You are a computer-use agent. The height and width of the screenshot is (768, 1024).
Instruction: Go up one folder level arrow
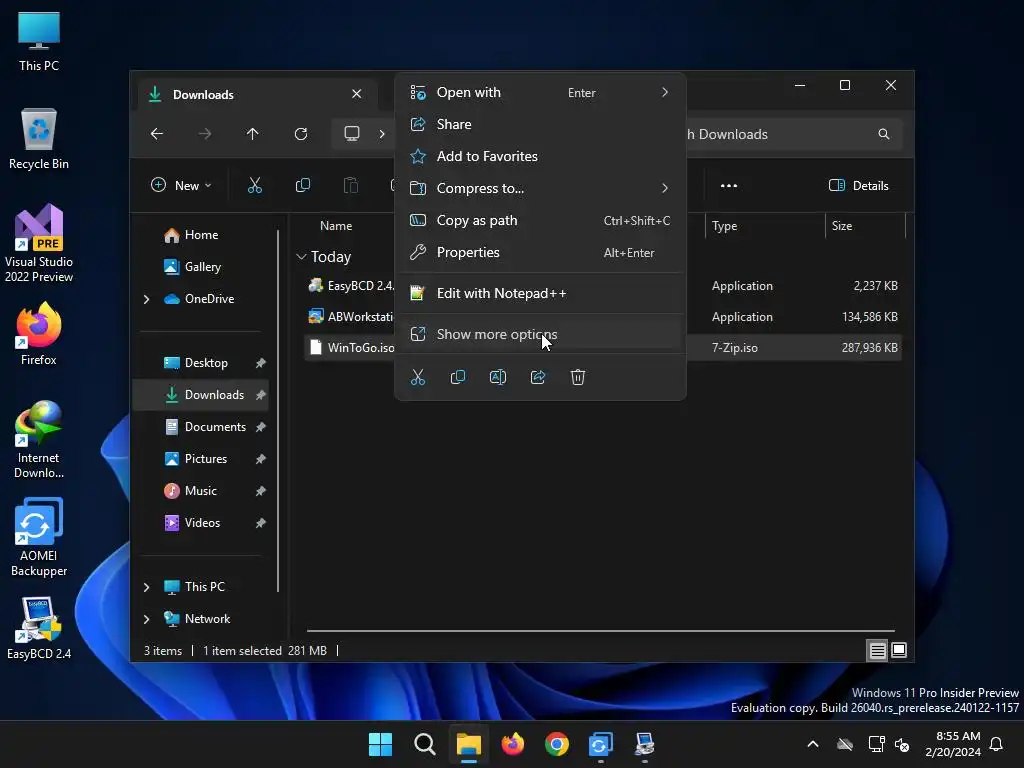tap(253, 134)
